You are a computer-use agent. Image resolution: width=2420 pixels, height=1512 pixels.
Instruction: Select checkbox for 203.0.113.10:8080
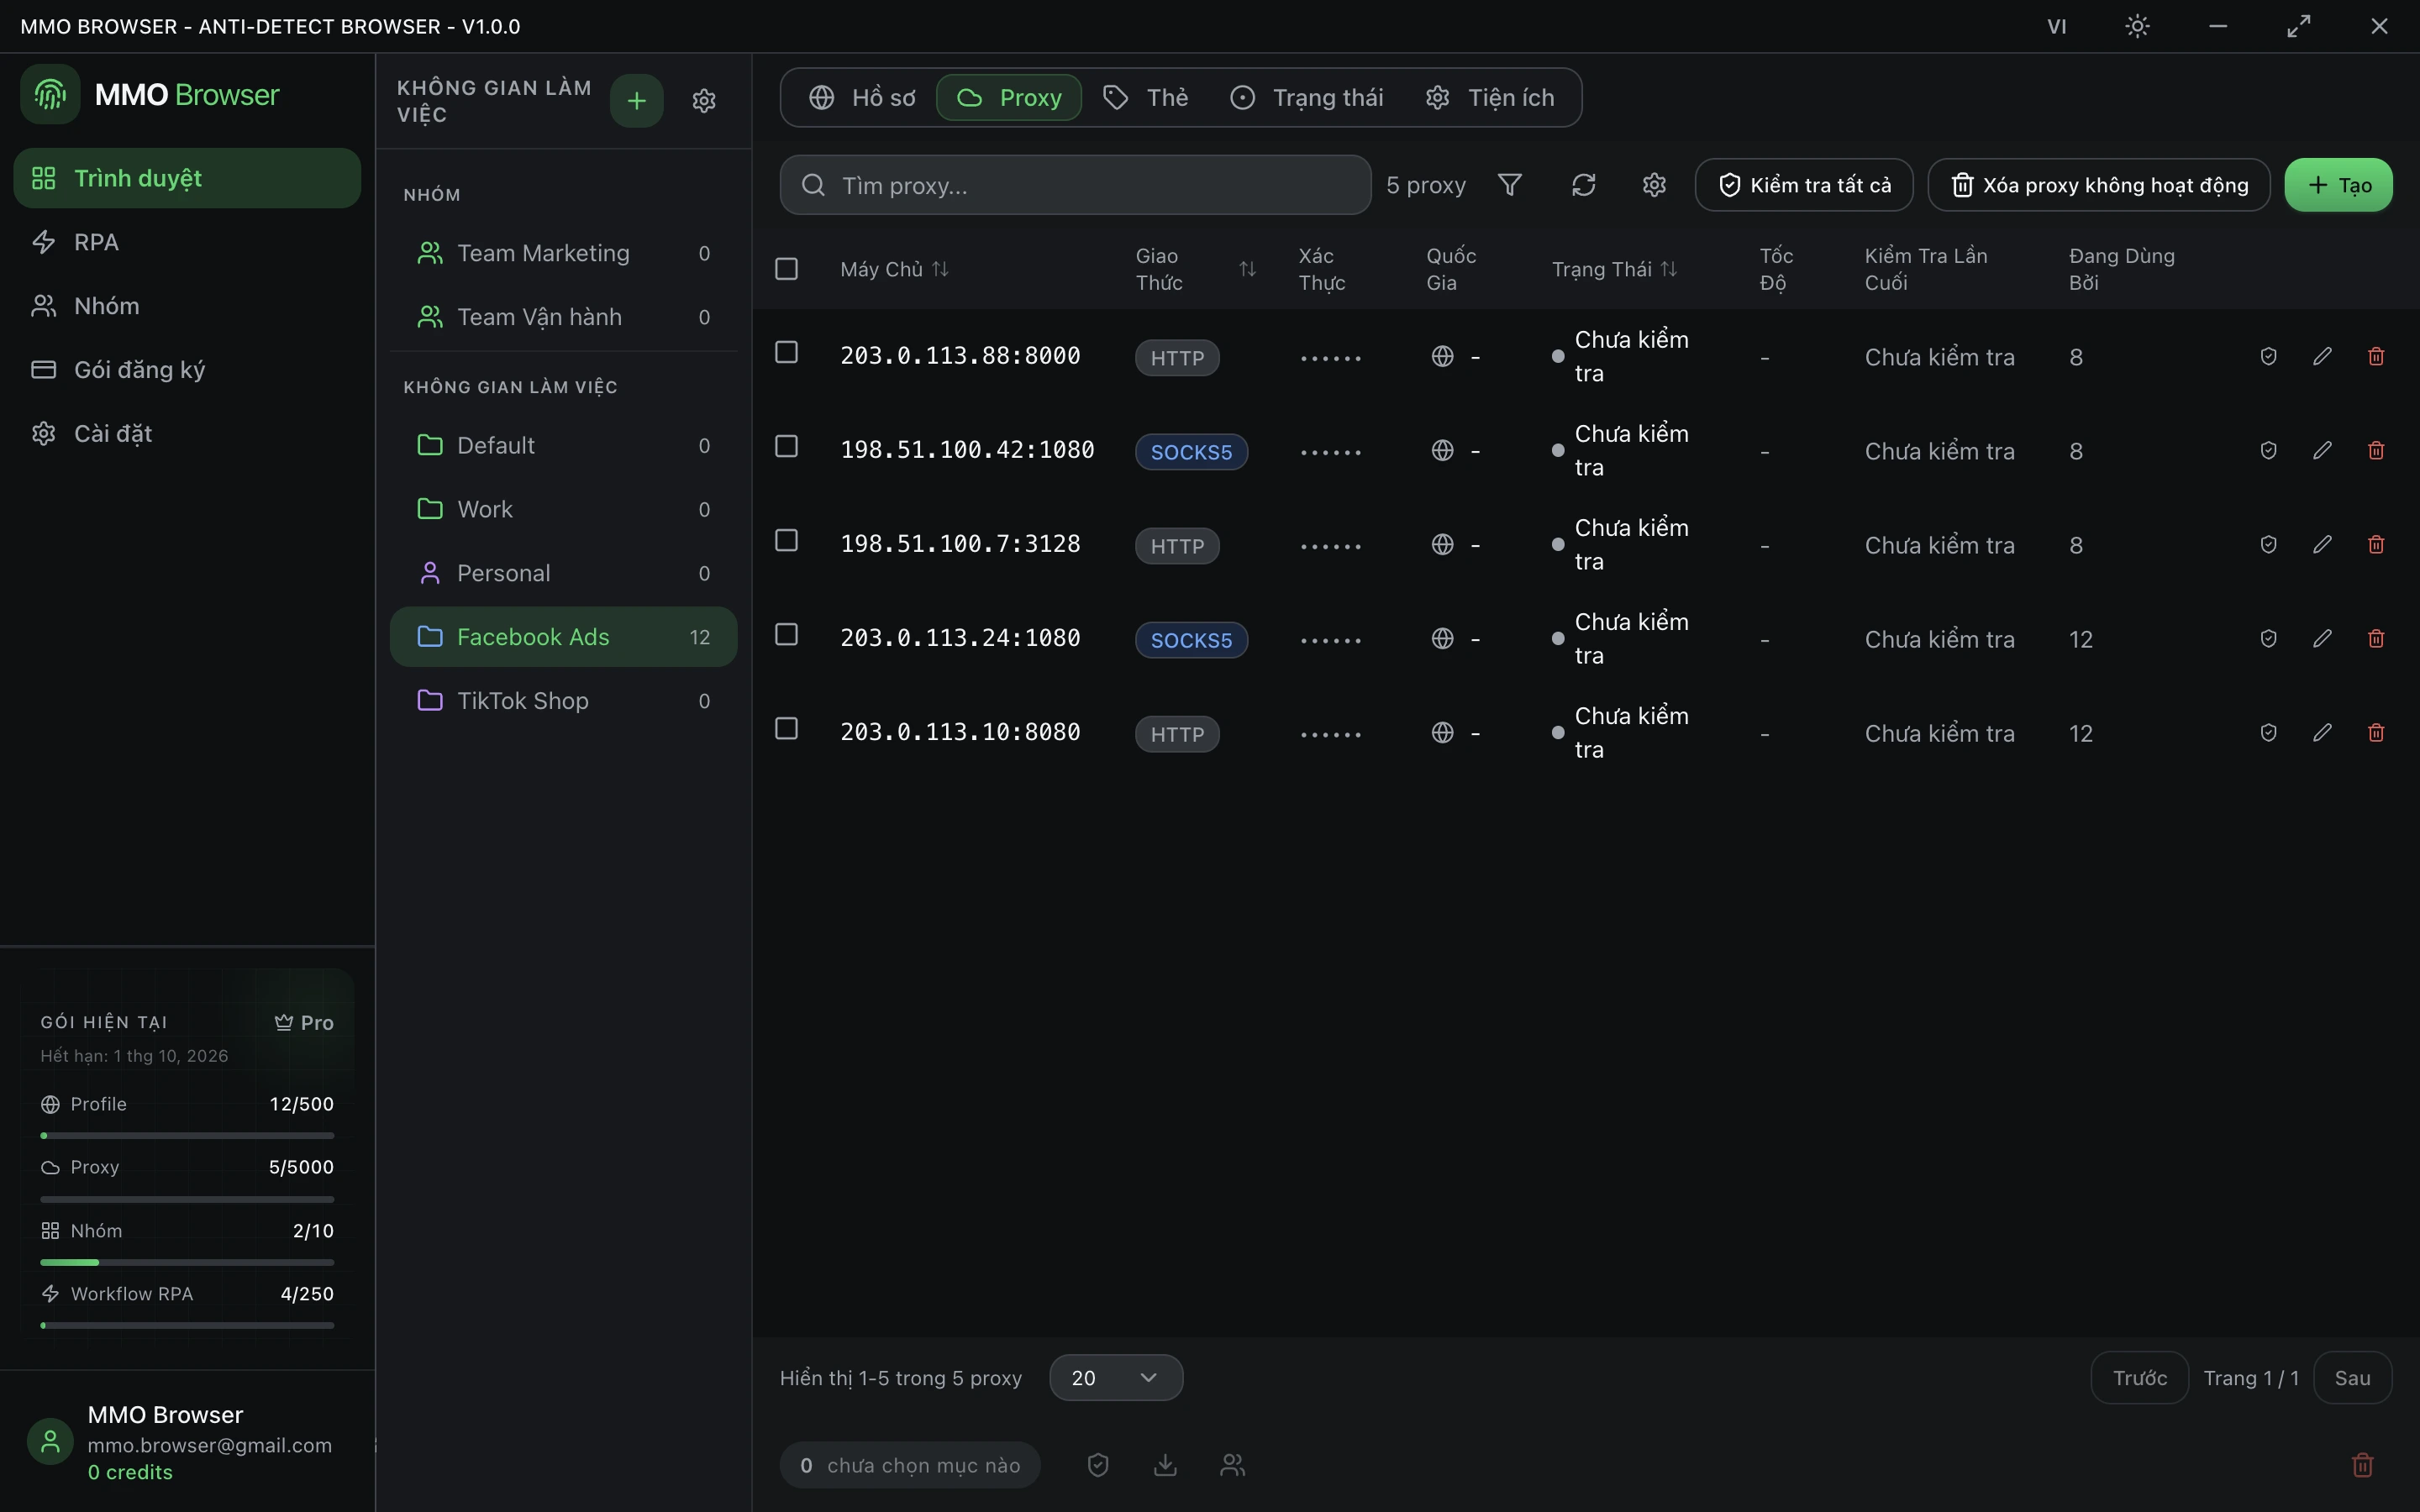pyautogui.click(x=787, y=728)
